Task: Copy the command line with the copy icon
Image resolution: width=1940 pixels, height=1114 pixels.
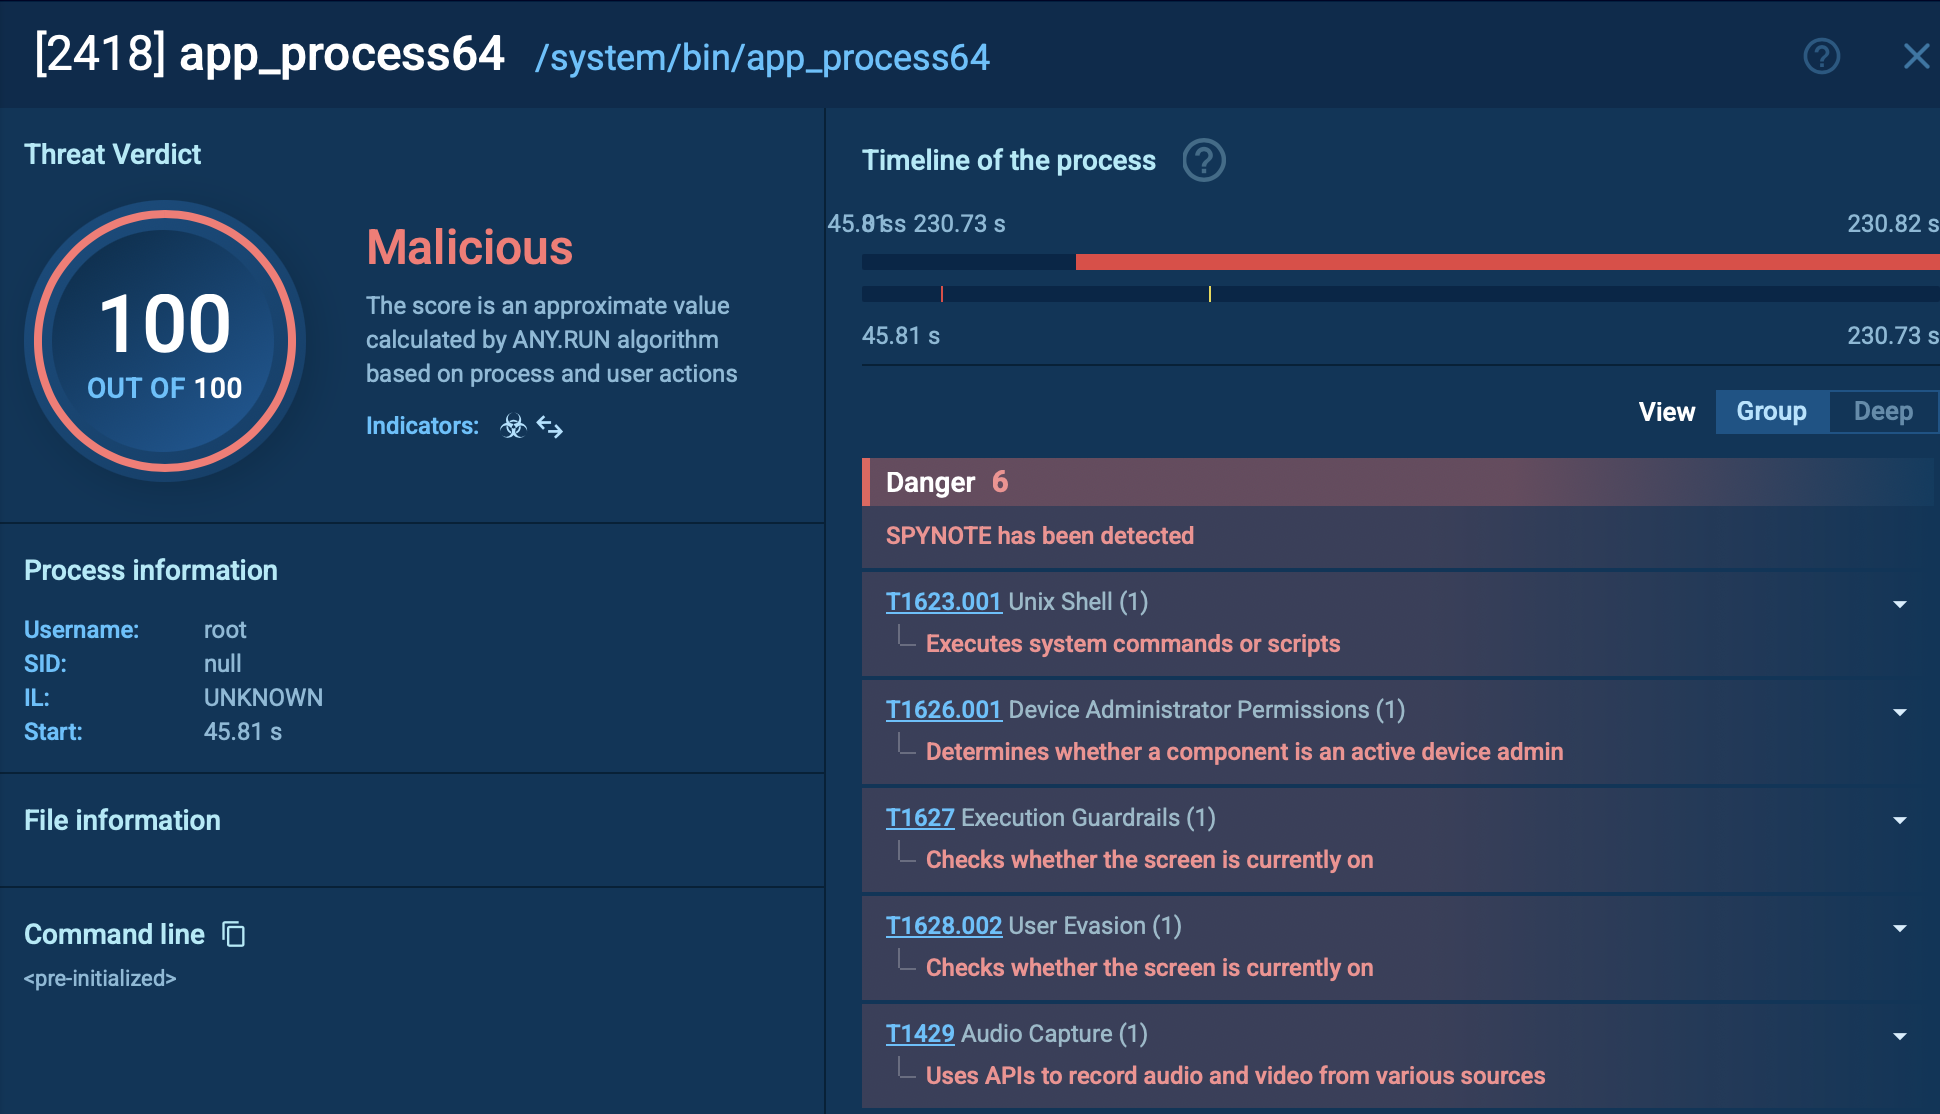Action: coord(233,934)
